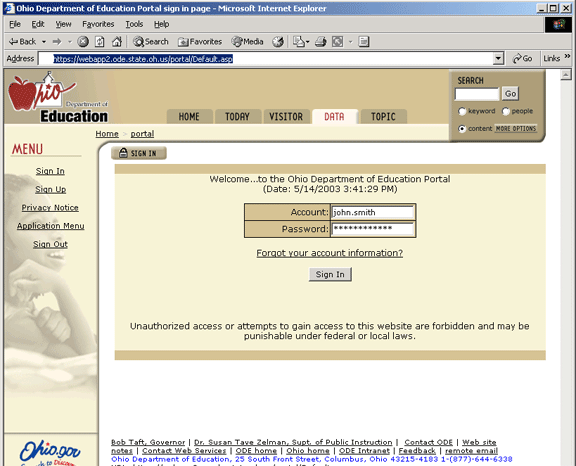Image resolution: width=576 pixels, height=466 pixels.
Task: Select the keyword search radio button
Action: (x=462, y=111)
